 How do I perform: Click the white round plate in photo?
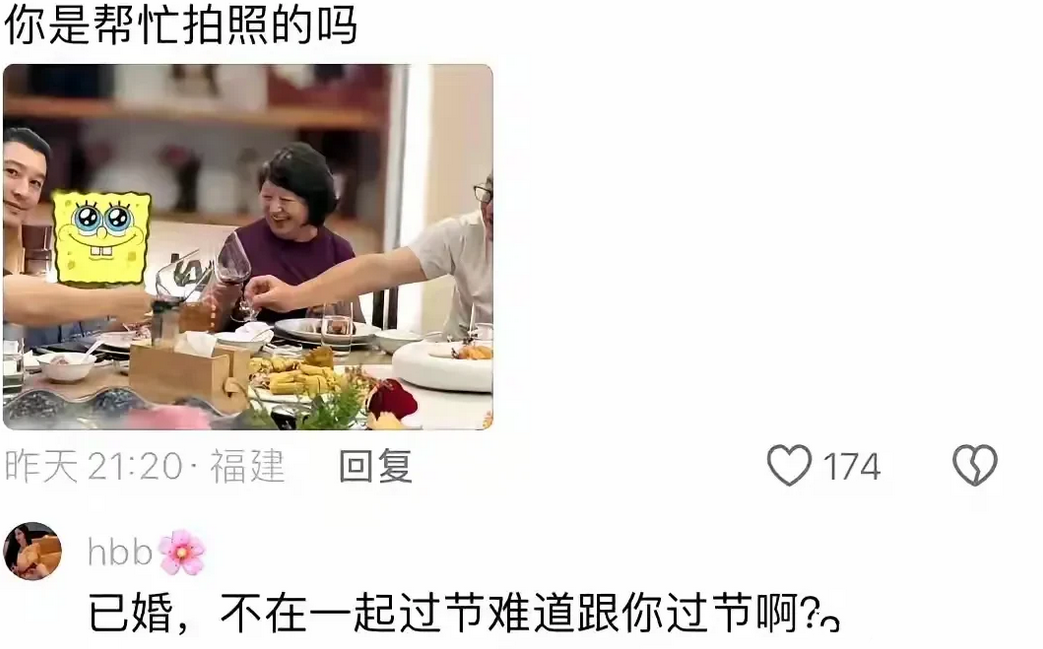[x=443, y=364]
